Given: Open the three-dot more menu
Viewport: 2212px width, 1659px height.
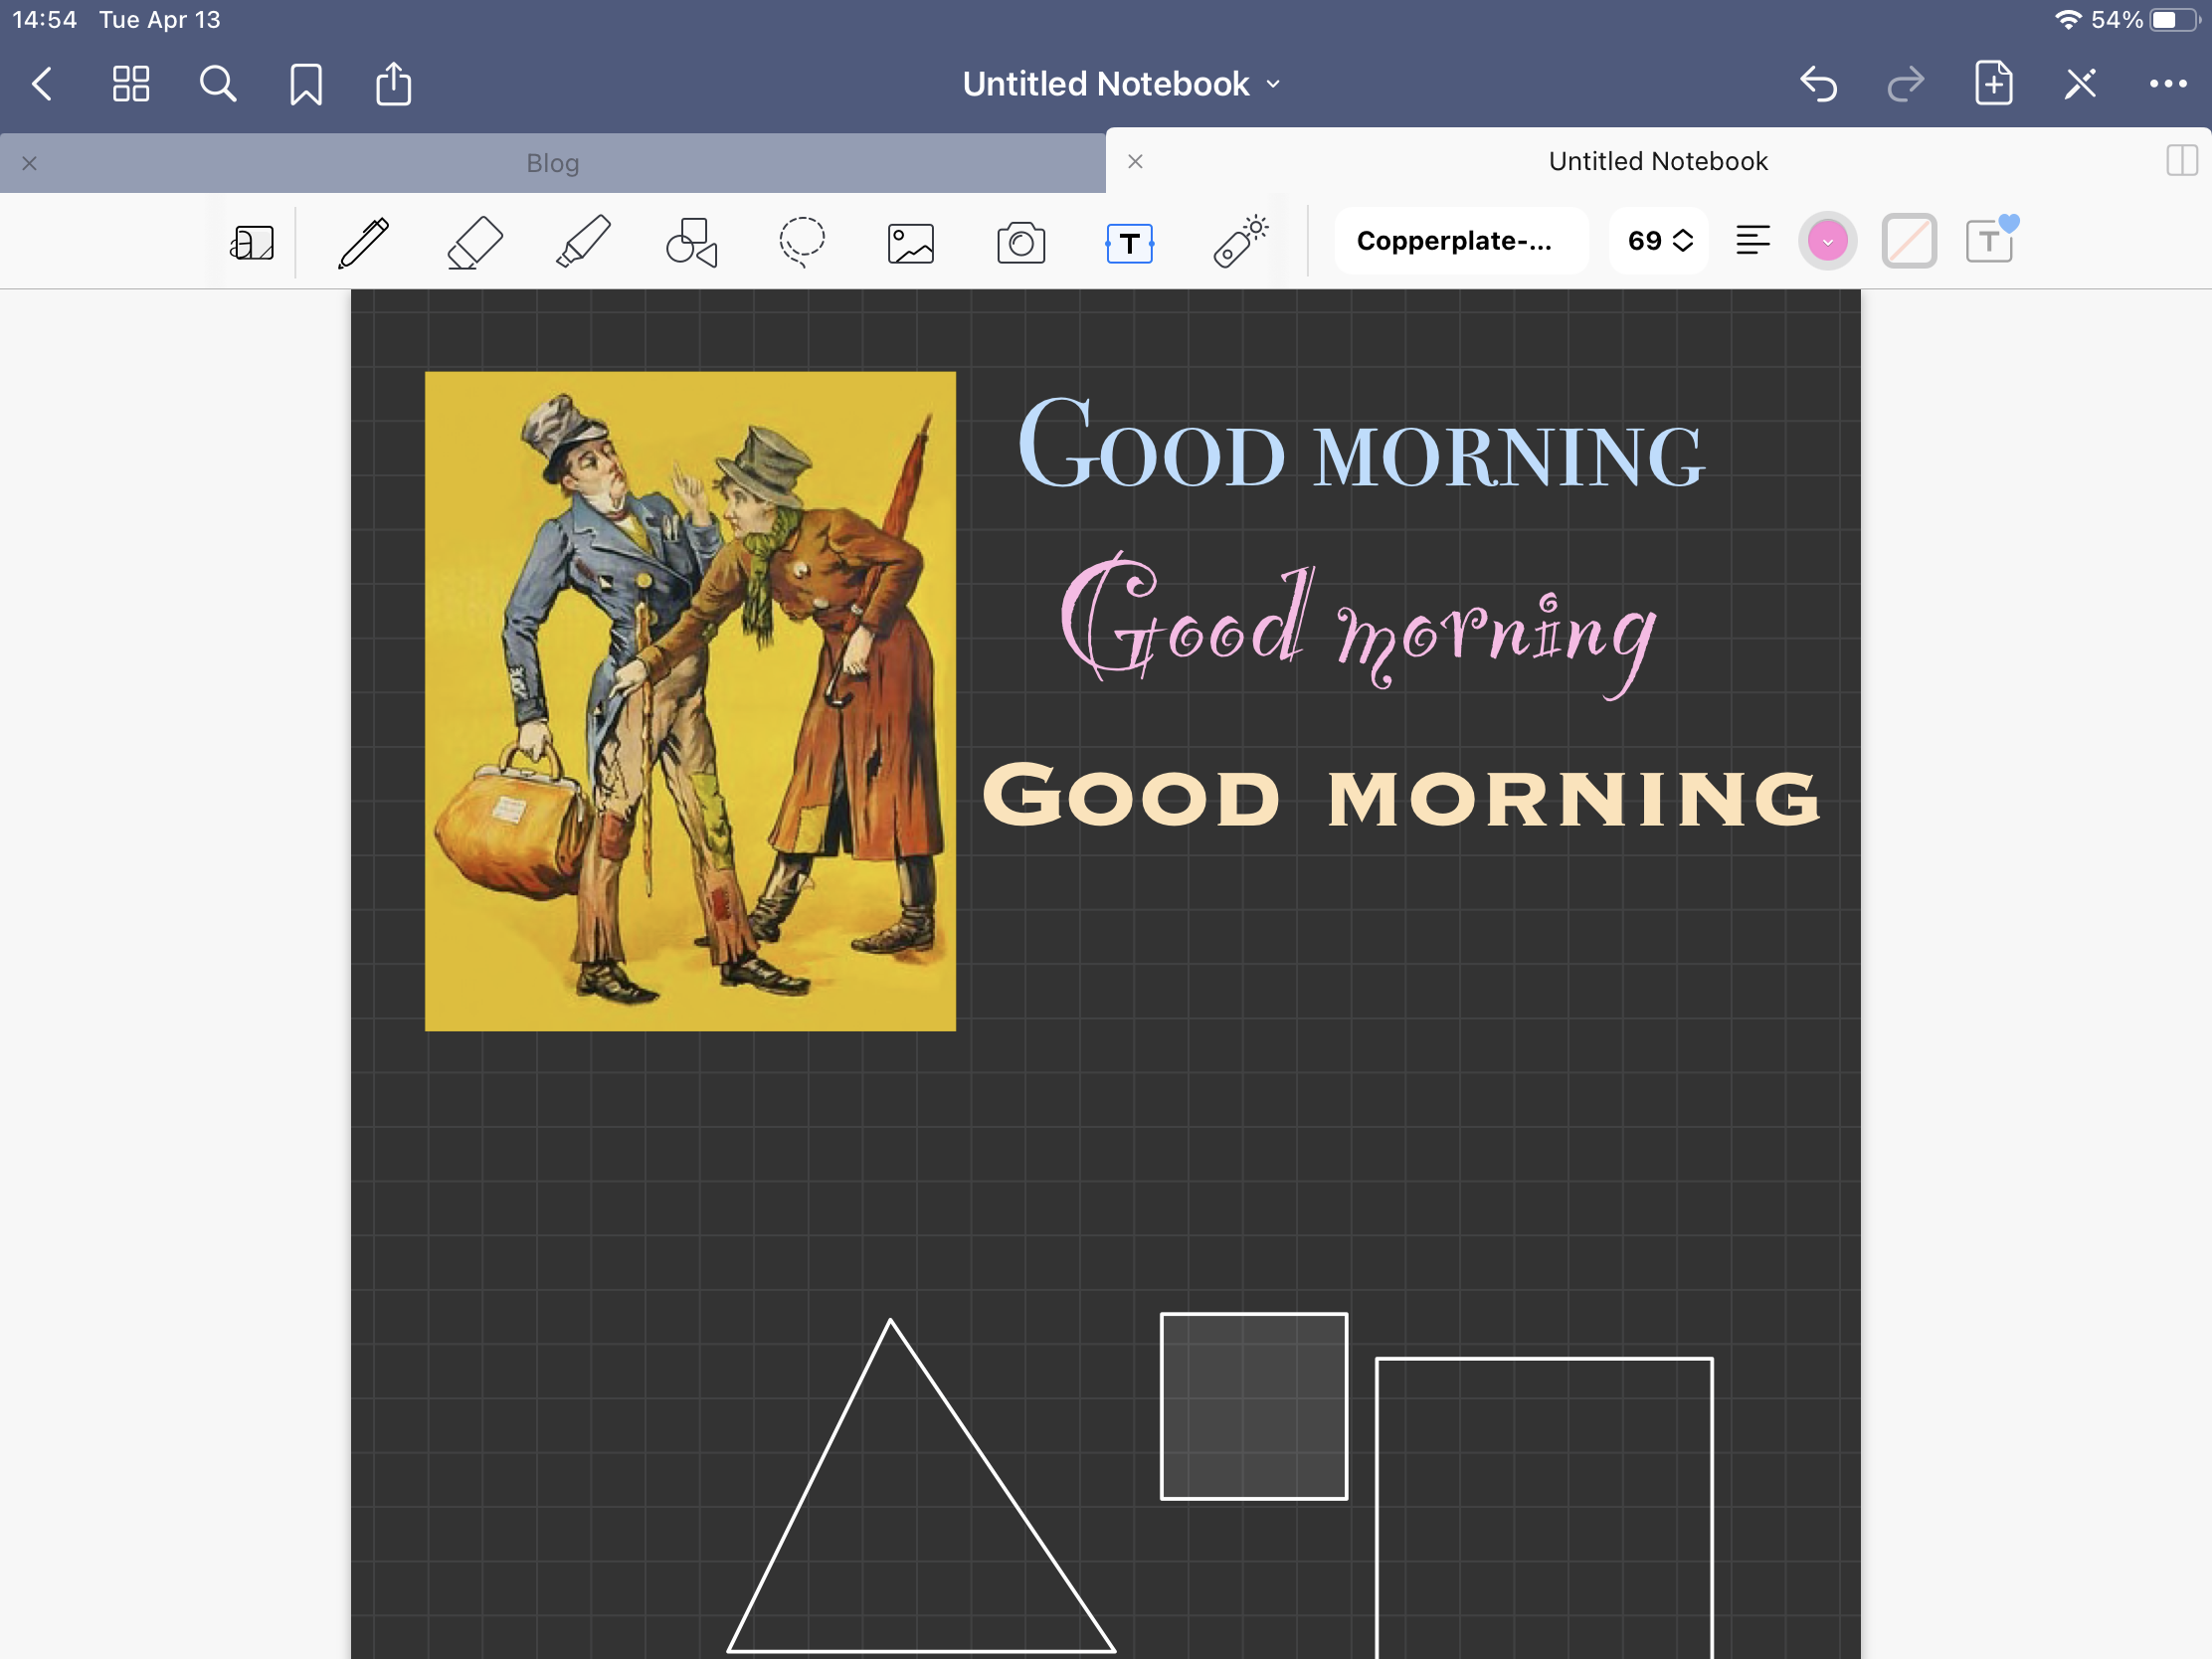Looking at the screenshot, I should (2167, 84).
